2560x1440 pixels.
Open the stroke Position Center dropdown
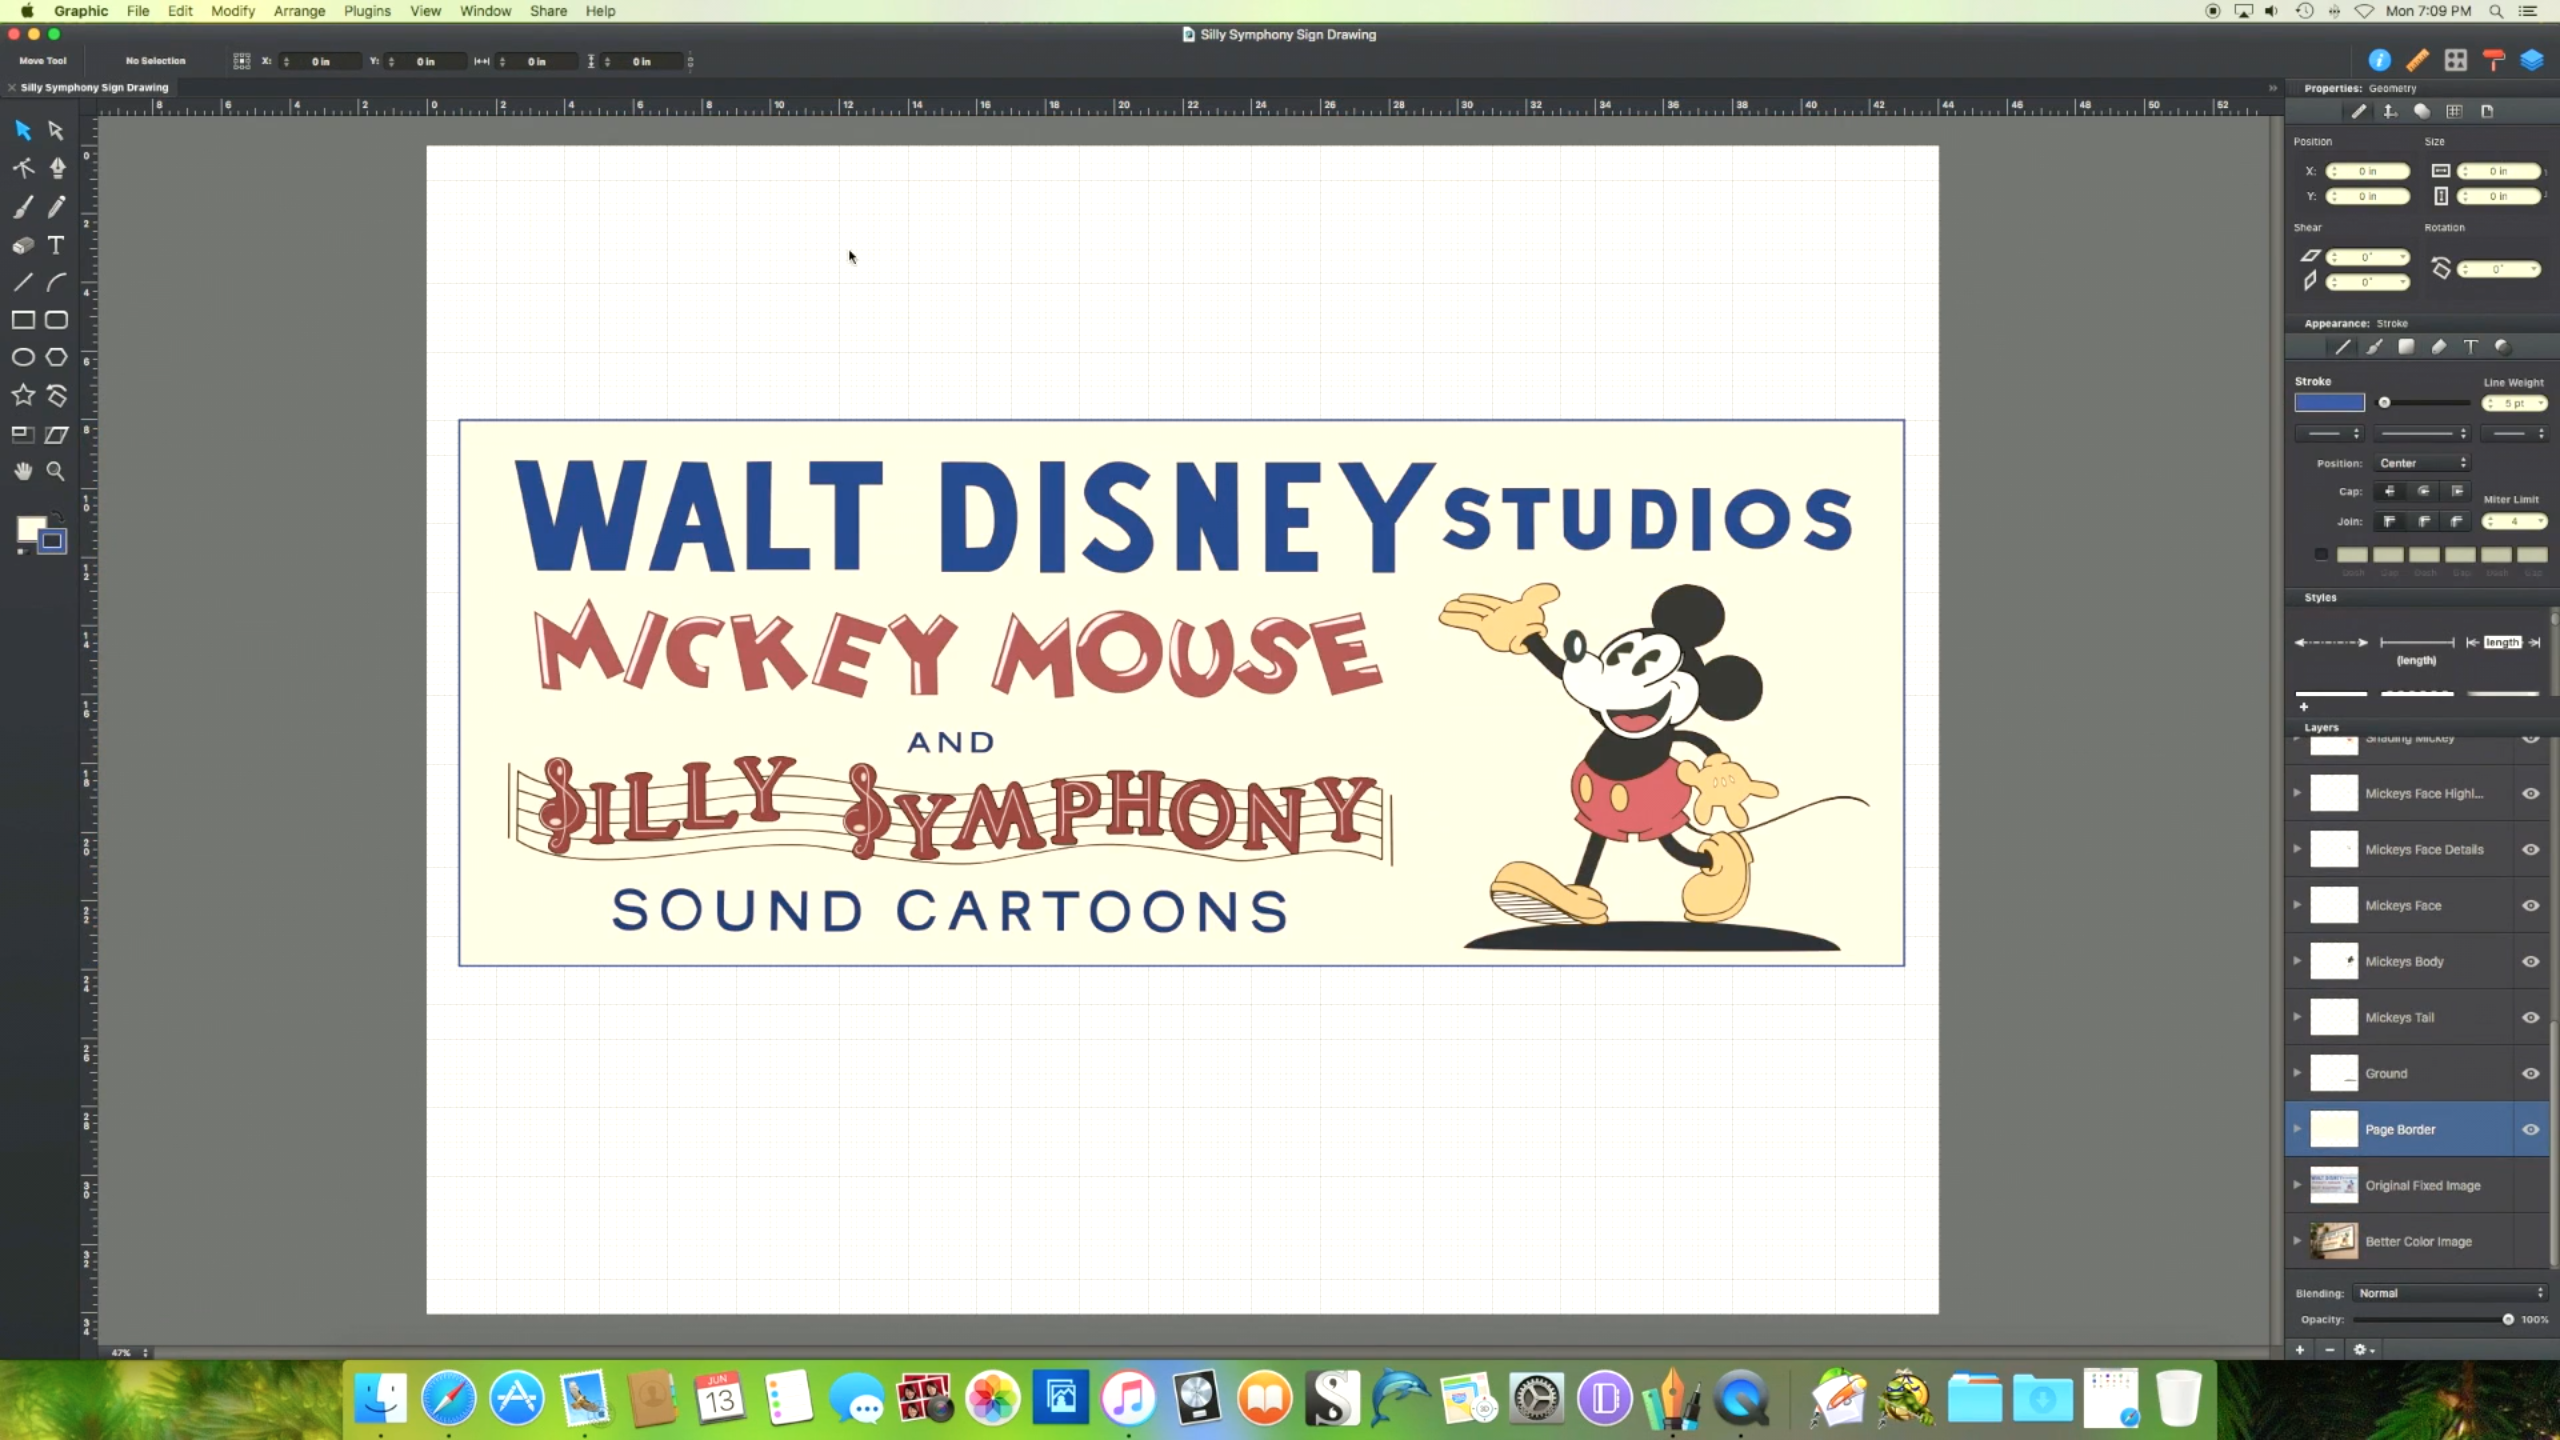[2422, 463]
